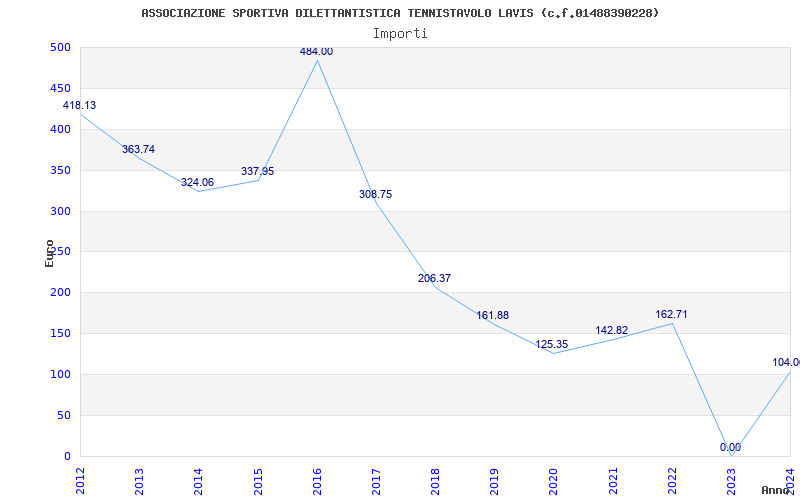Select the 2016 x-axis year label

(317, 481)
